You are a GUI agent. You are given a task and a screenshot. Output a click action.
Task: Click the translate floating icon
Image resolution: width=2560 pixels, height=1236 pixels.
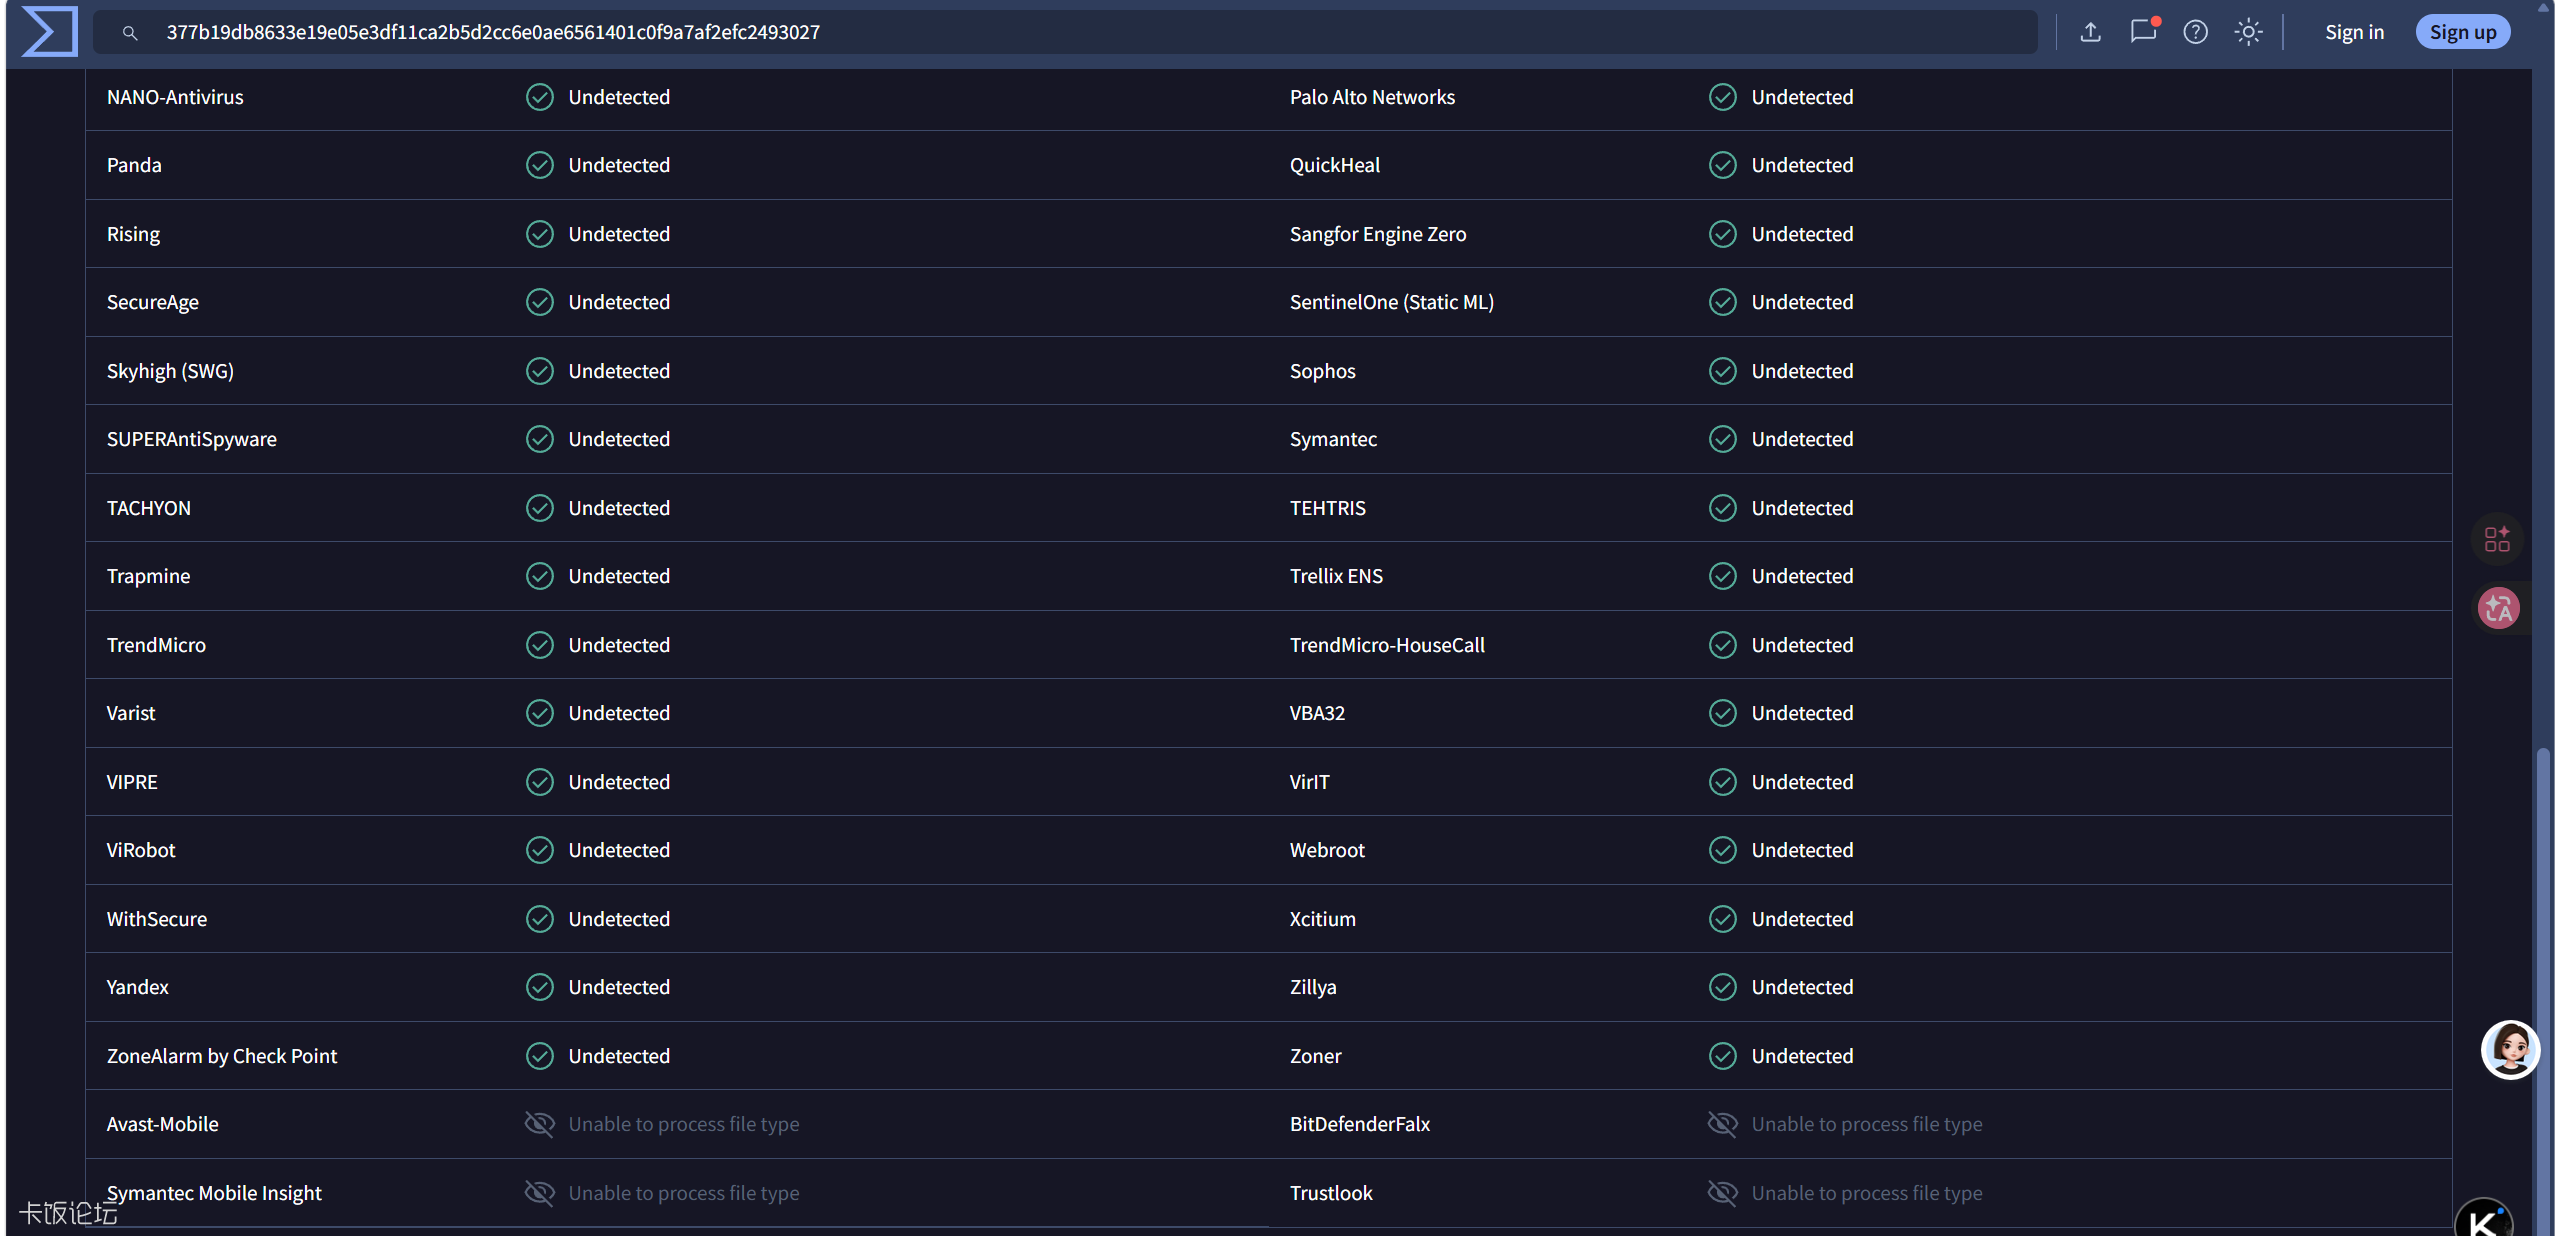(2499, 608)
